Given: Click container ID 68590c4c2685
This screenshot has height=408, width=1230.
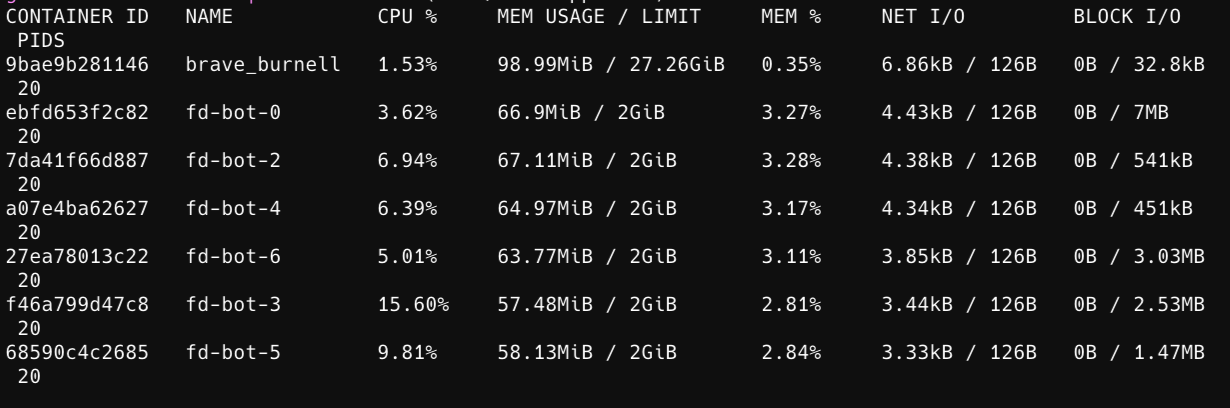Looking at the screenshot, I should point(77,353).
